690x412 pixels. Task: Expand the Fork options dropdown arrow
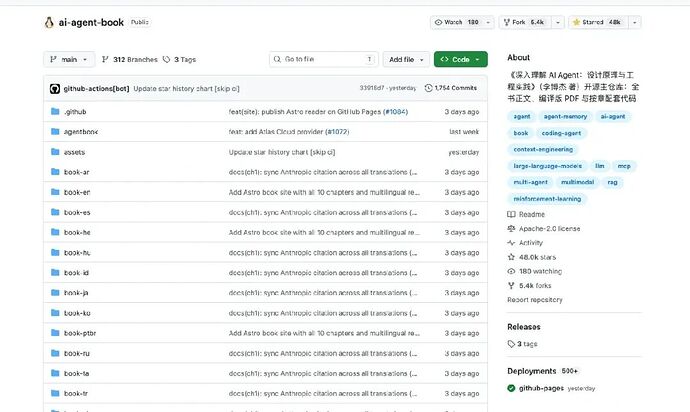coord(558,22)
